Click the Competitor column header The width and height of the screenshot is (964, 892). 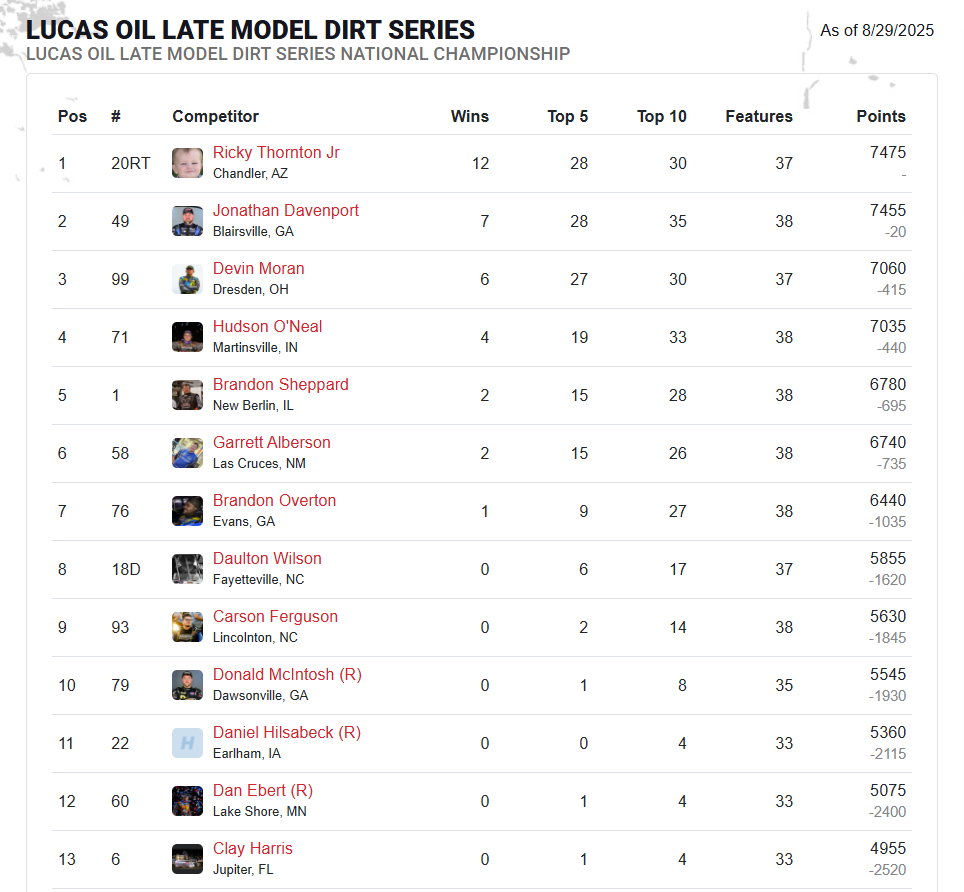tap(216, 116)
